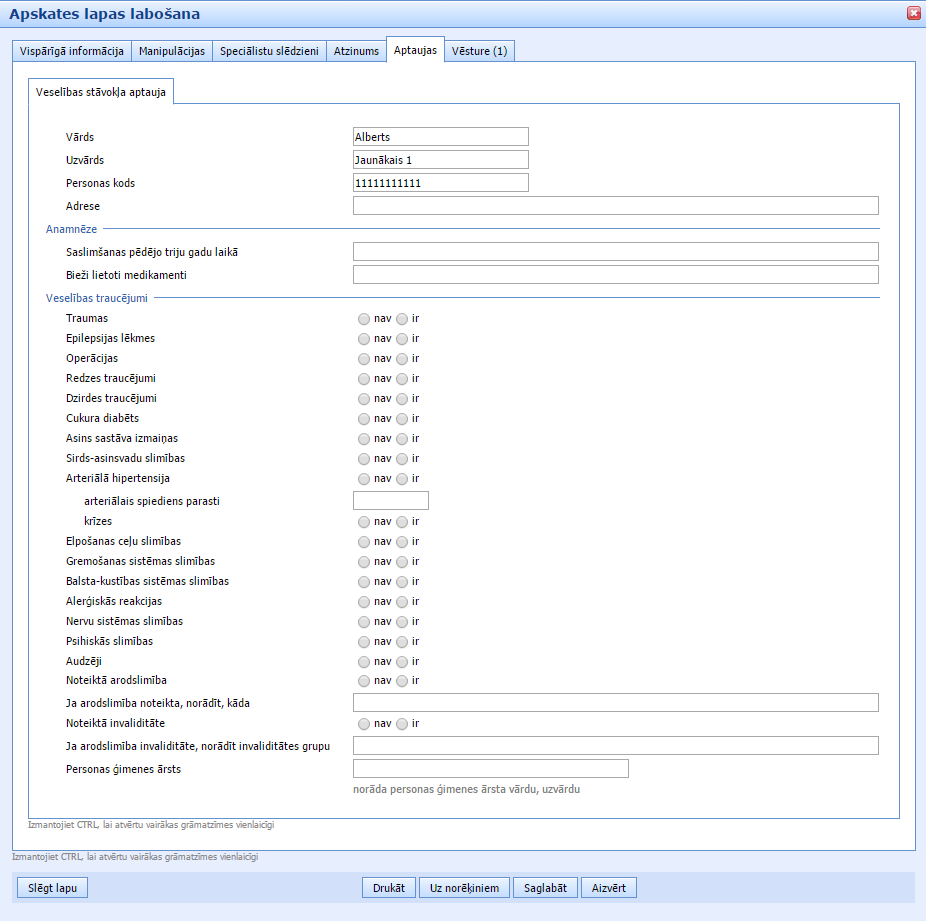Switch to the Vēsture (1) tab

tap(480, 51)
